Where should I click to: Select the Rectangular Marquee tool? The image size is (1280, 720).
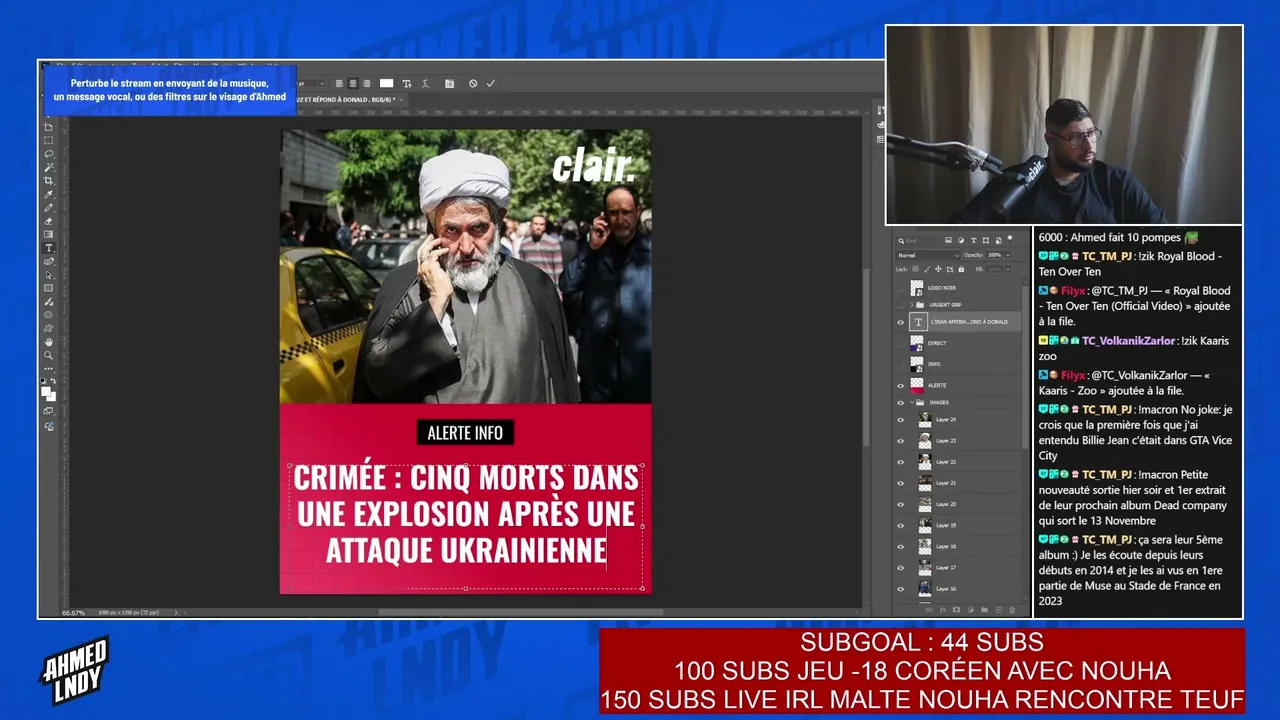coord(48,141)
